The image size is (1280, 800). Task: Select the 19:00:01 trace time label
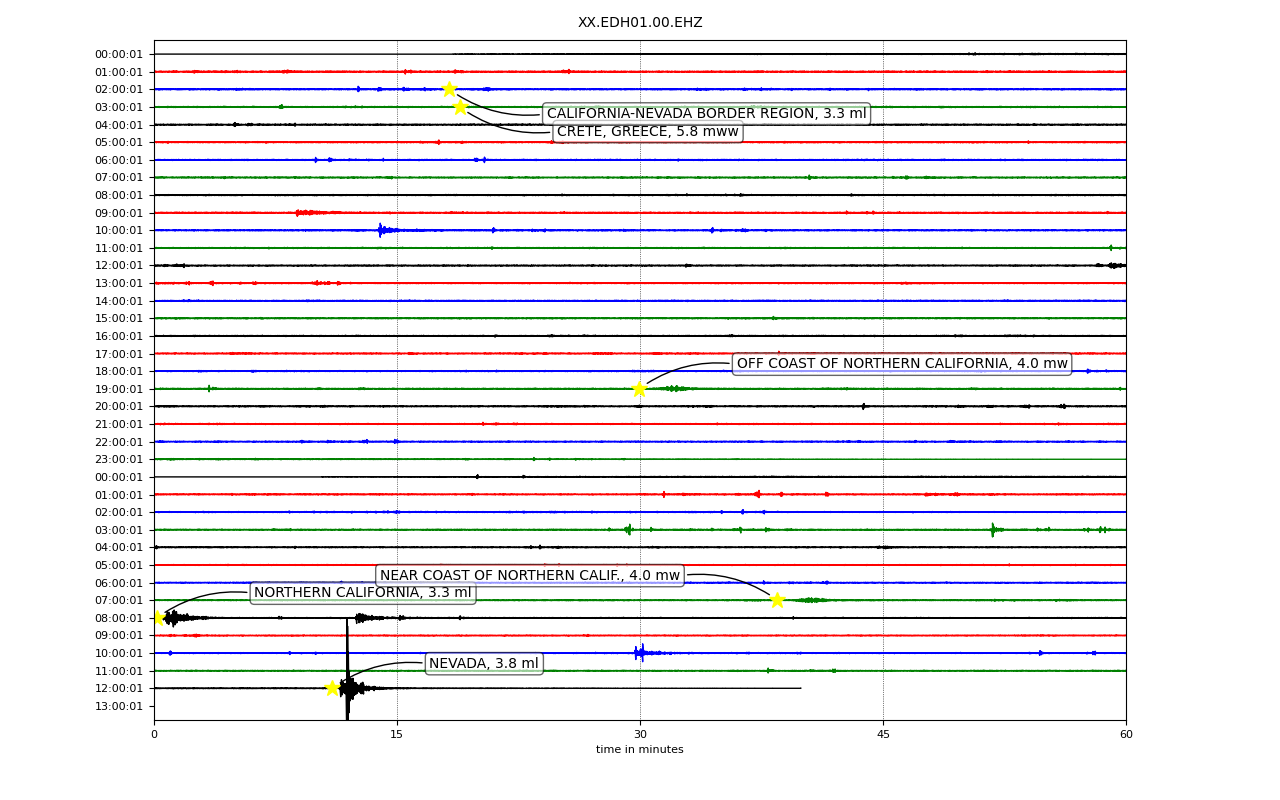[x=119, y=389]
